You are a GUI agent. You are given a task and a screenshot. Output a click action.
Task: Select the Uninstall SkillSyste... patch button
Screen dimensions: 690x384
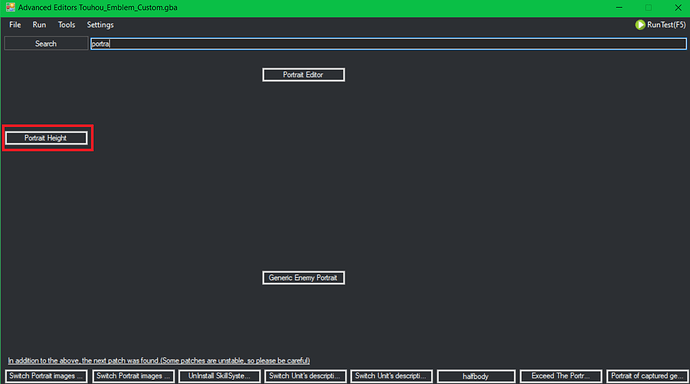[x=219, y=376]
